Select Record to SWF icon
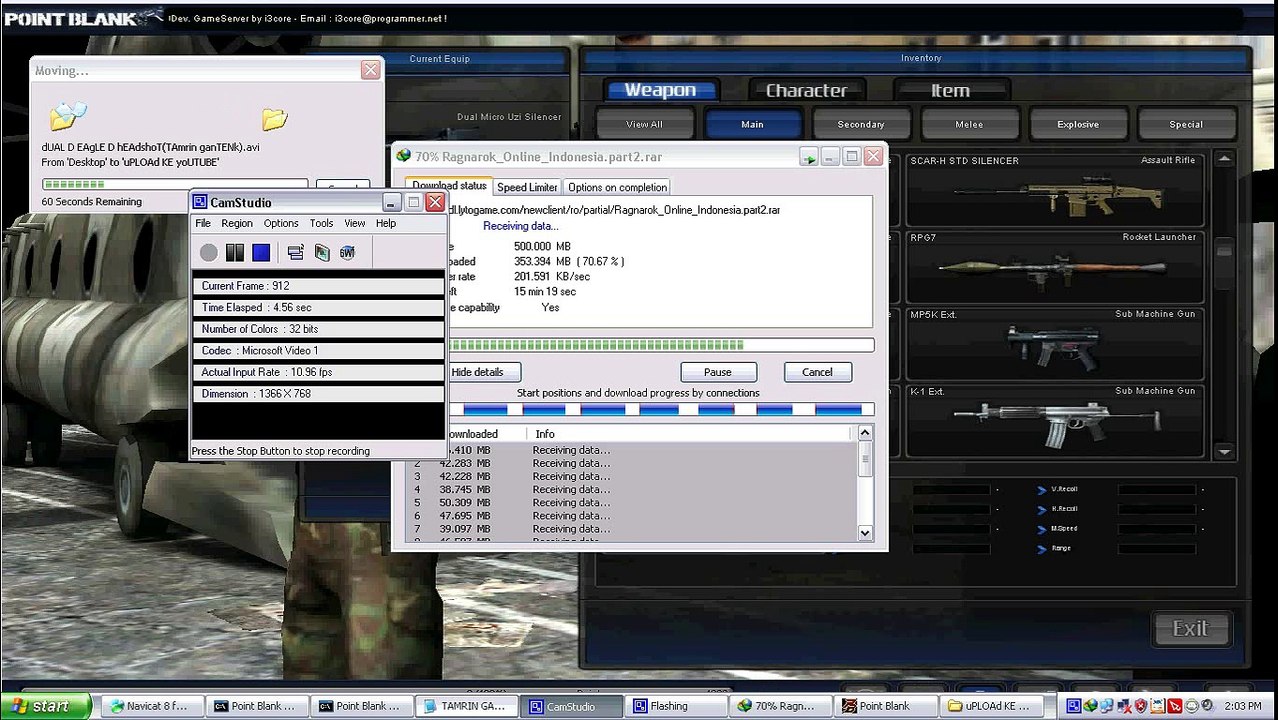The image size is (1278, 720). click(x=347, y=253)
